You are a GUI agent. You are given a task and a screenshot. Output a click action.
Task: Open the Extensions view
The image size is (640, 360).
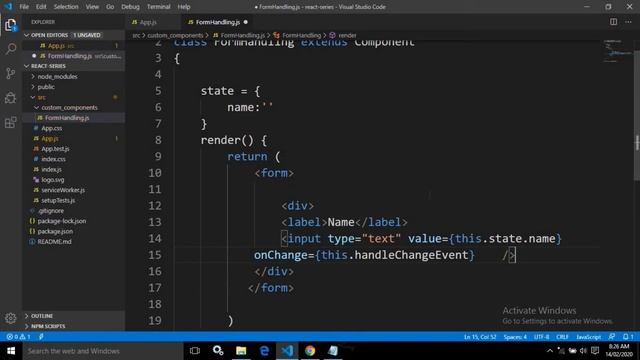pyautogui.click(x=11, y=122)
